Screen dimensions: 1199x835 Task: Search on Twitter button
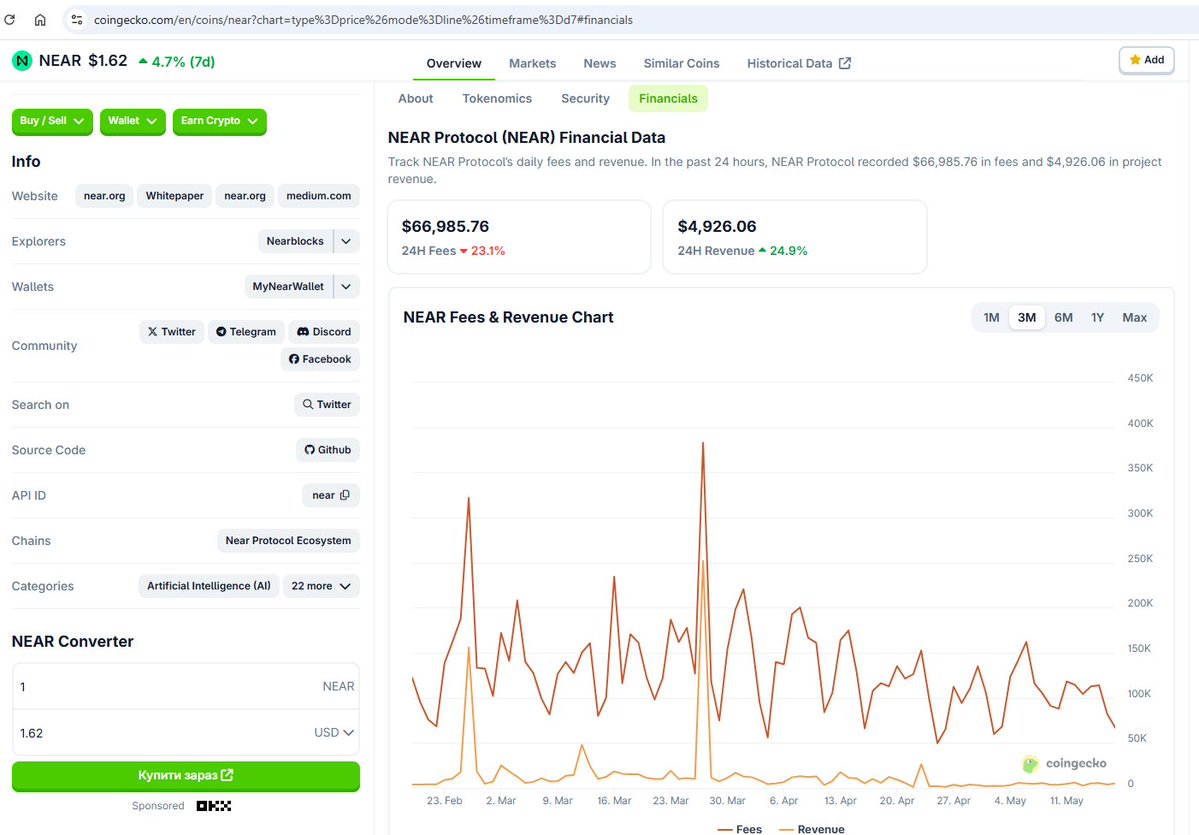(327, 405)
